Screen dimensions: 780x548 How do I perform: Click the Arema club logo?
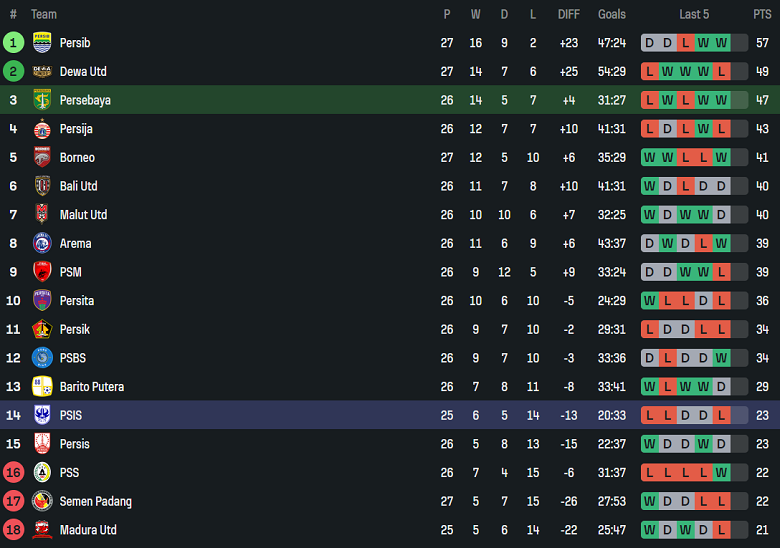click(x=42, y=243)
